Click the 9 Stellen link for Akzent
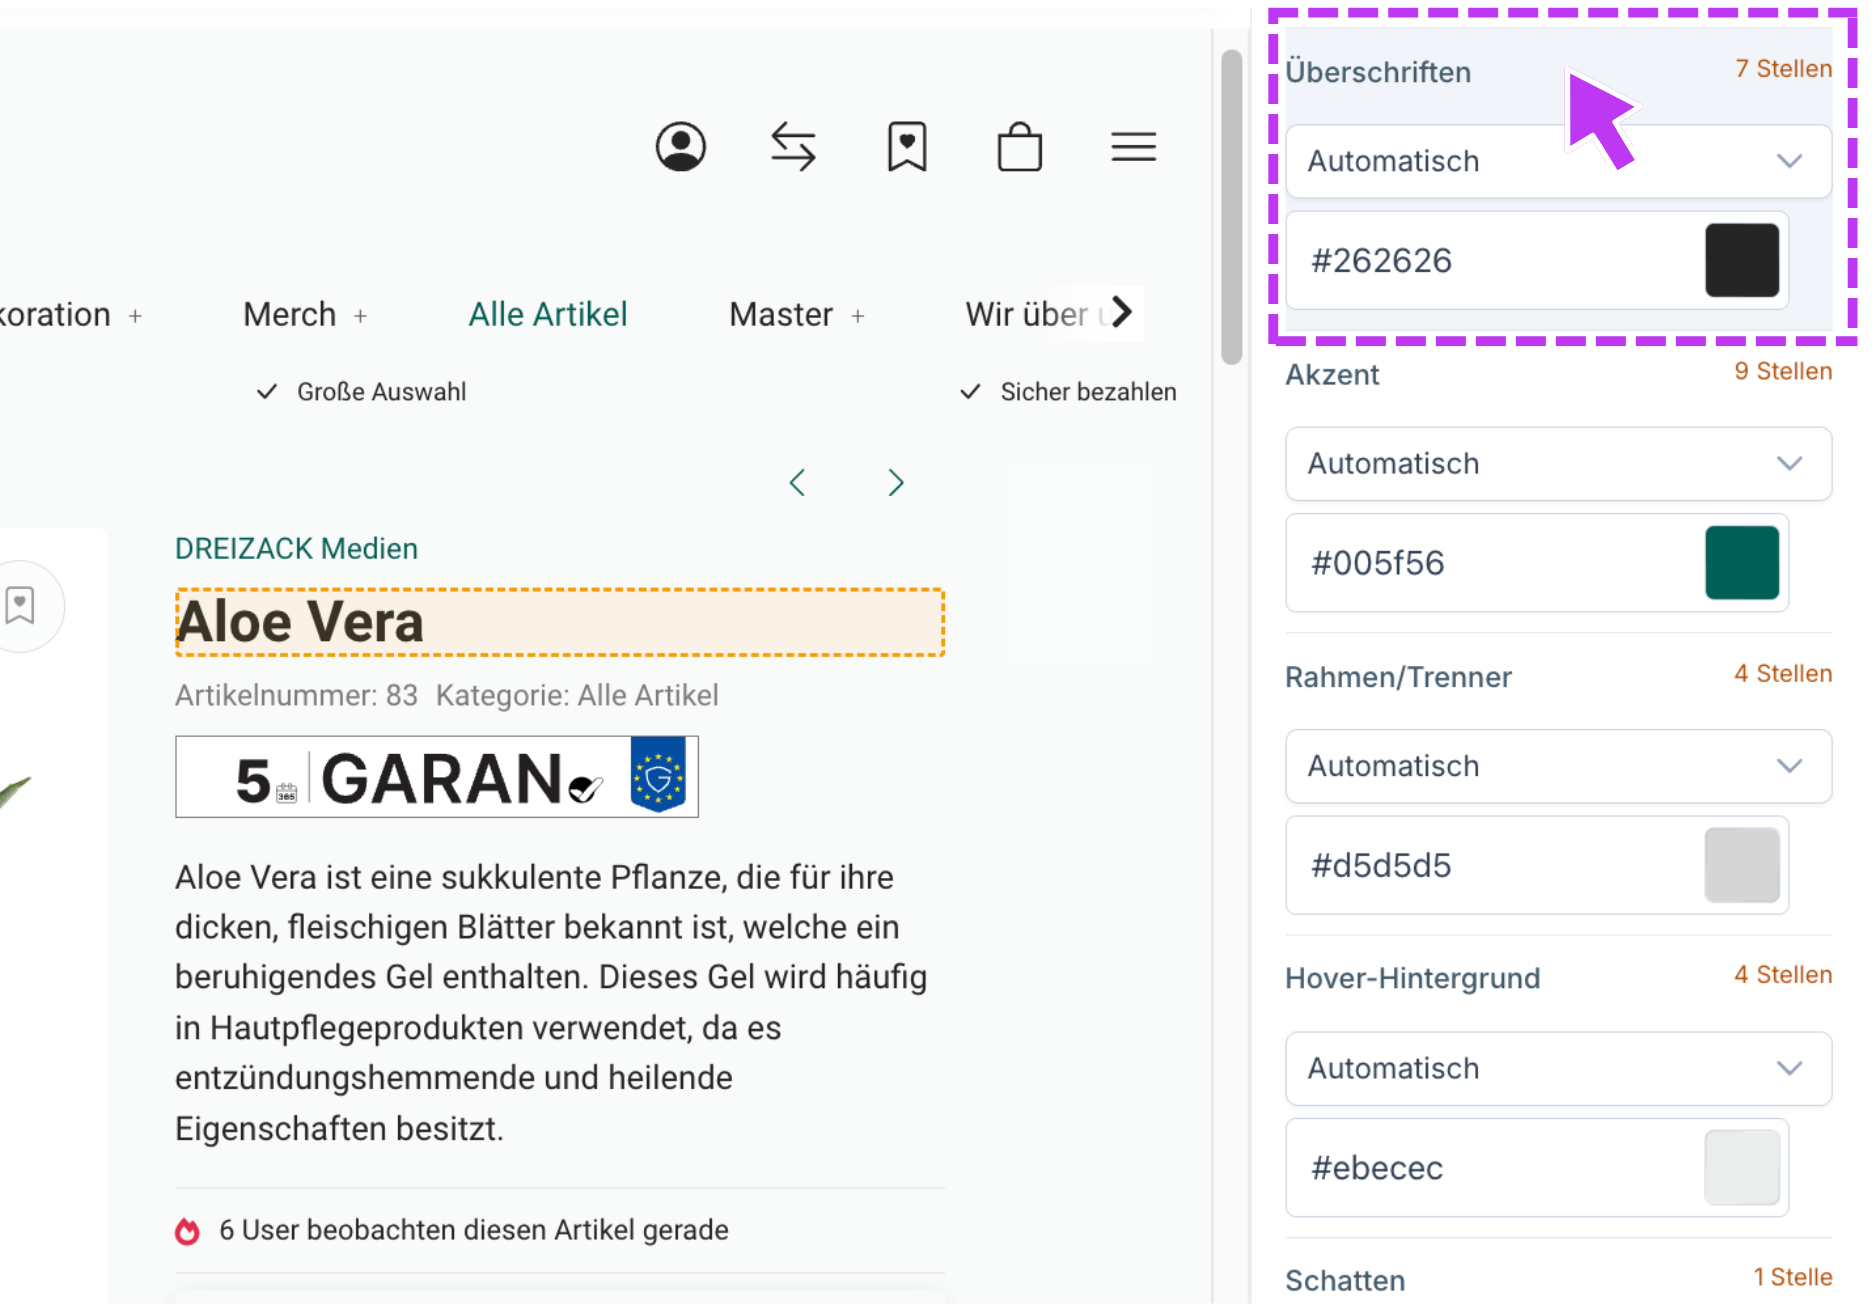 [x=1783, y=371]
